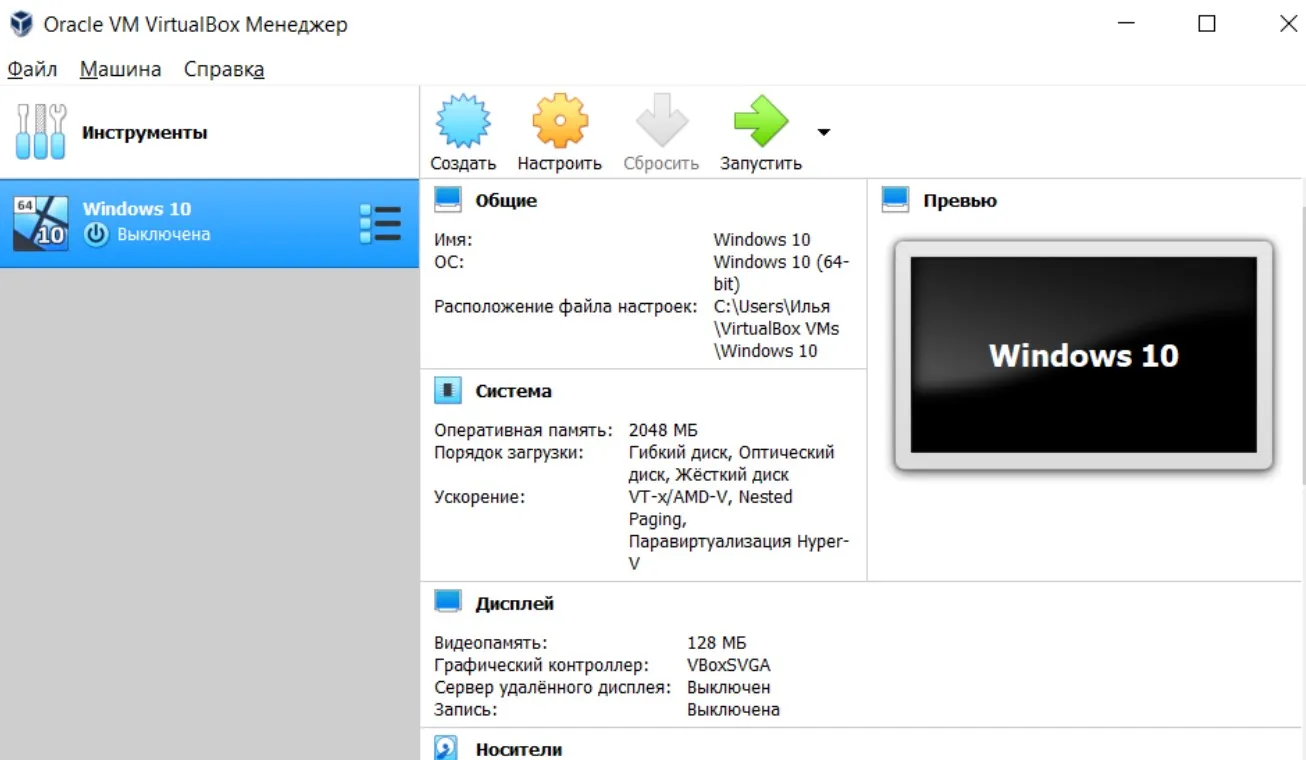Click the power state icon beside Выключена
1306x760 pixels.
click(x=96, y=235)
